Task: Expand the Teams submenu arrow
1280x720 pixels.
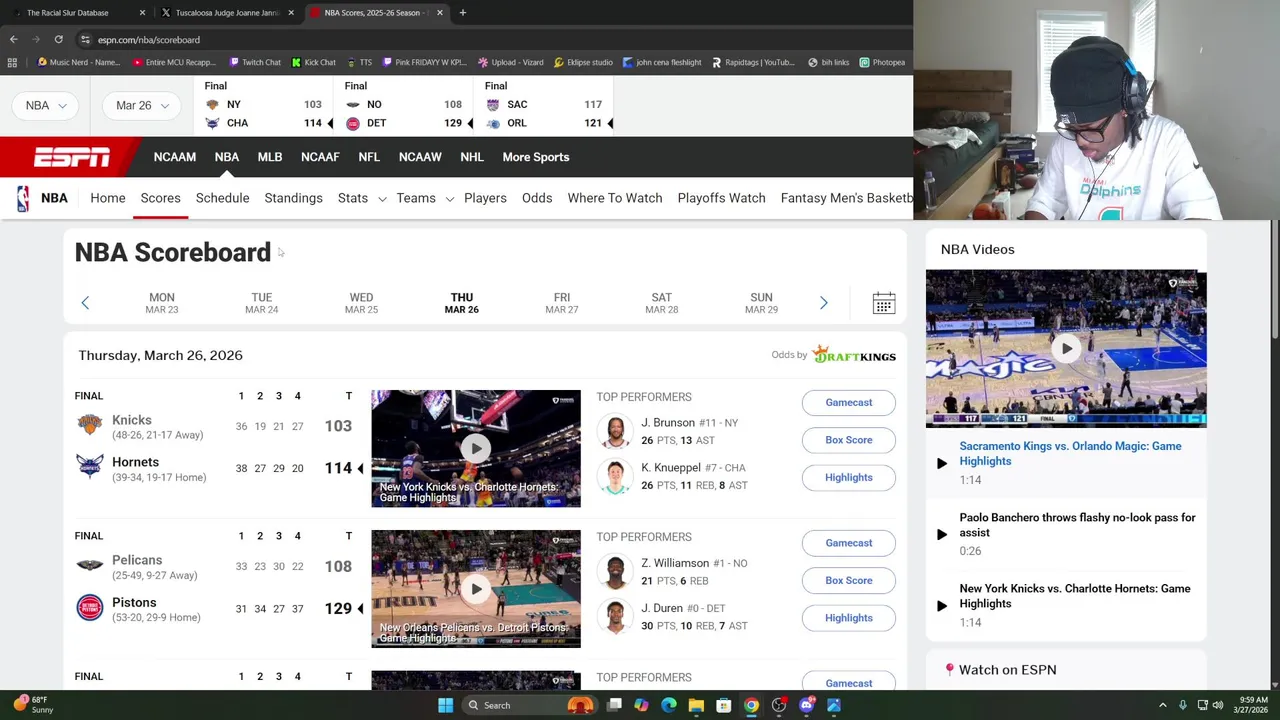Action: [x=449, y=199]
